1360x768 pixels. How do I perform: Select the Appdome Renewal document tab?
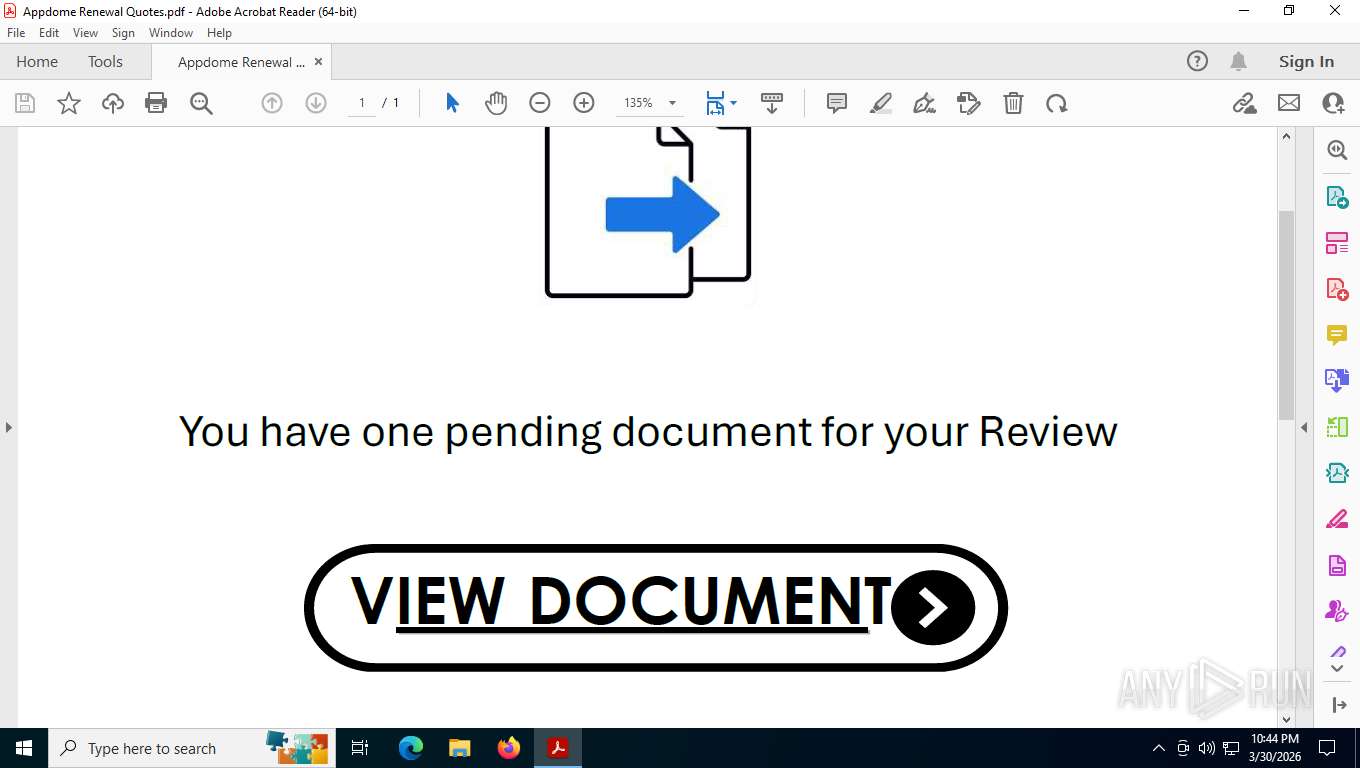[x=241, y=62]
